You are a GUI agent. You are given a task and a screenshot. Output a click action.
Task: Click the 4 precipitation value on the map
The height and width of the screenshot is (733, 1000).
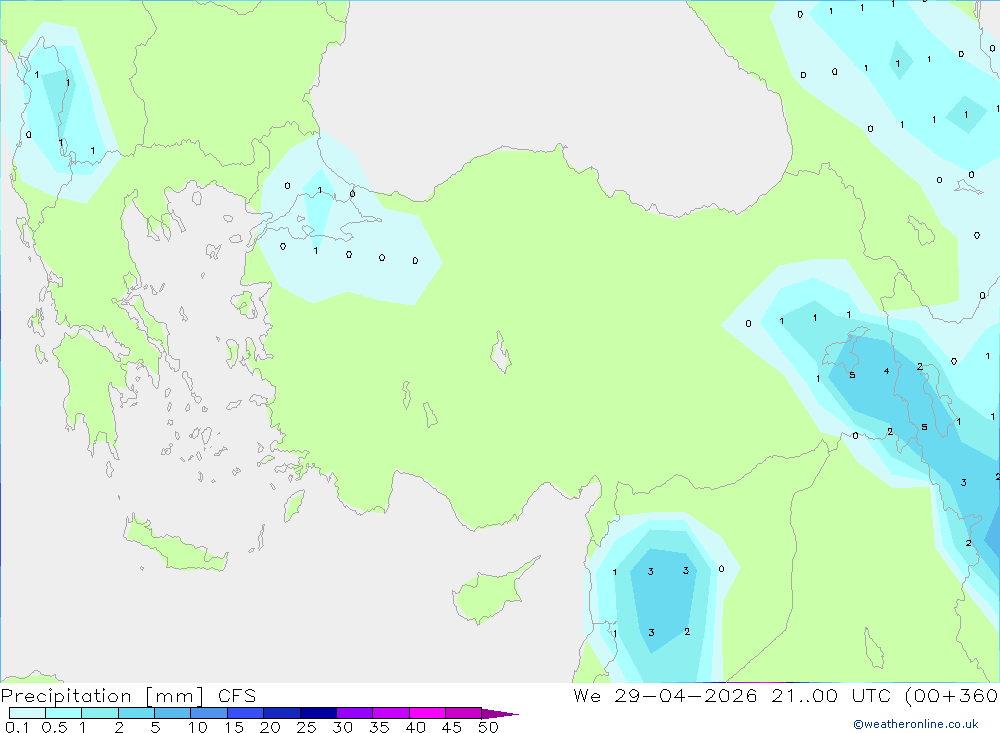(x=886, y=371)
